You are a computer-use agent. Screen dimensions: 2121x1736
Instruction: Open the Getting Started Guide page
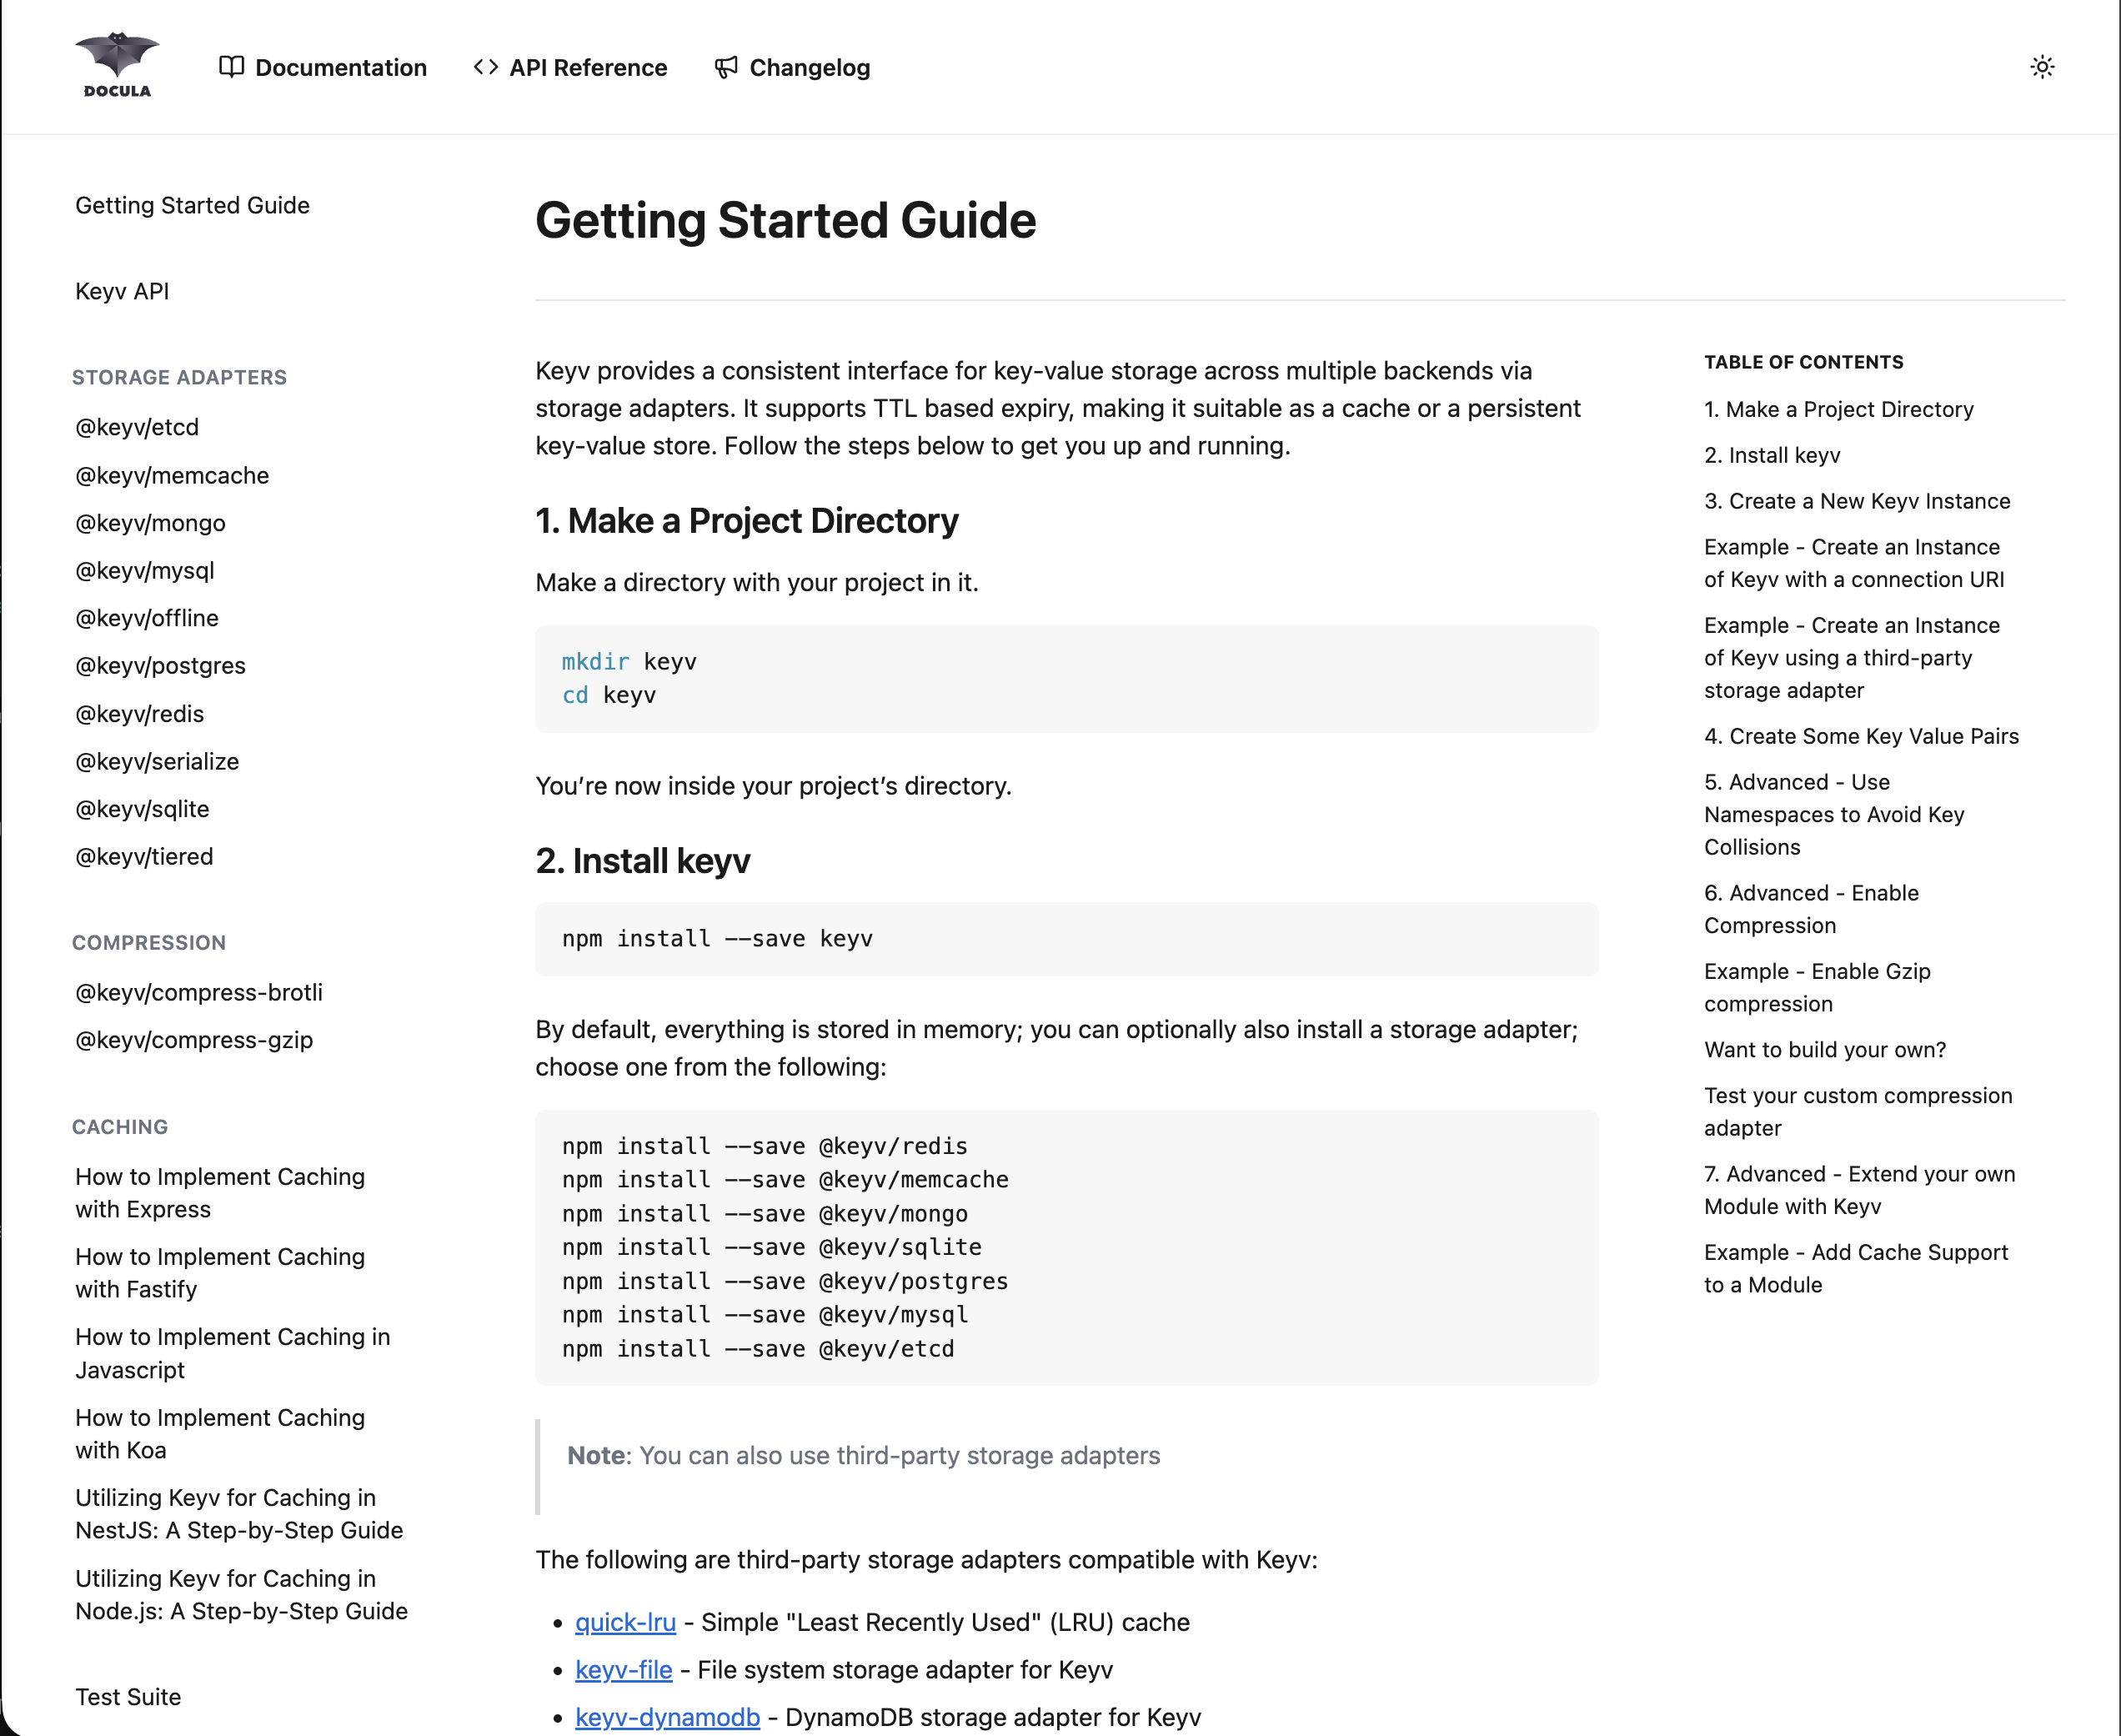[192, 205]
